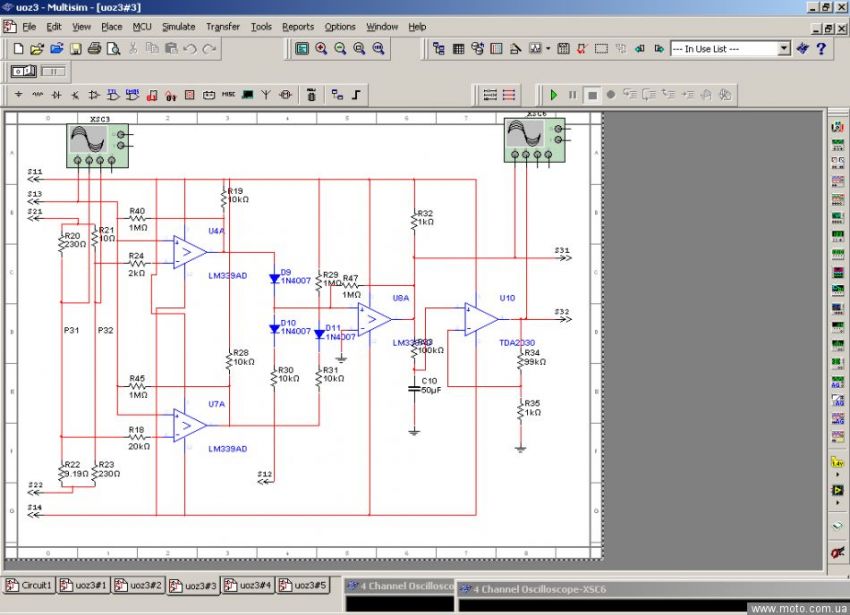Add a Multimeter instrument
The height and width of the screenshot is (615, 850).
tap(838, 127)
